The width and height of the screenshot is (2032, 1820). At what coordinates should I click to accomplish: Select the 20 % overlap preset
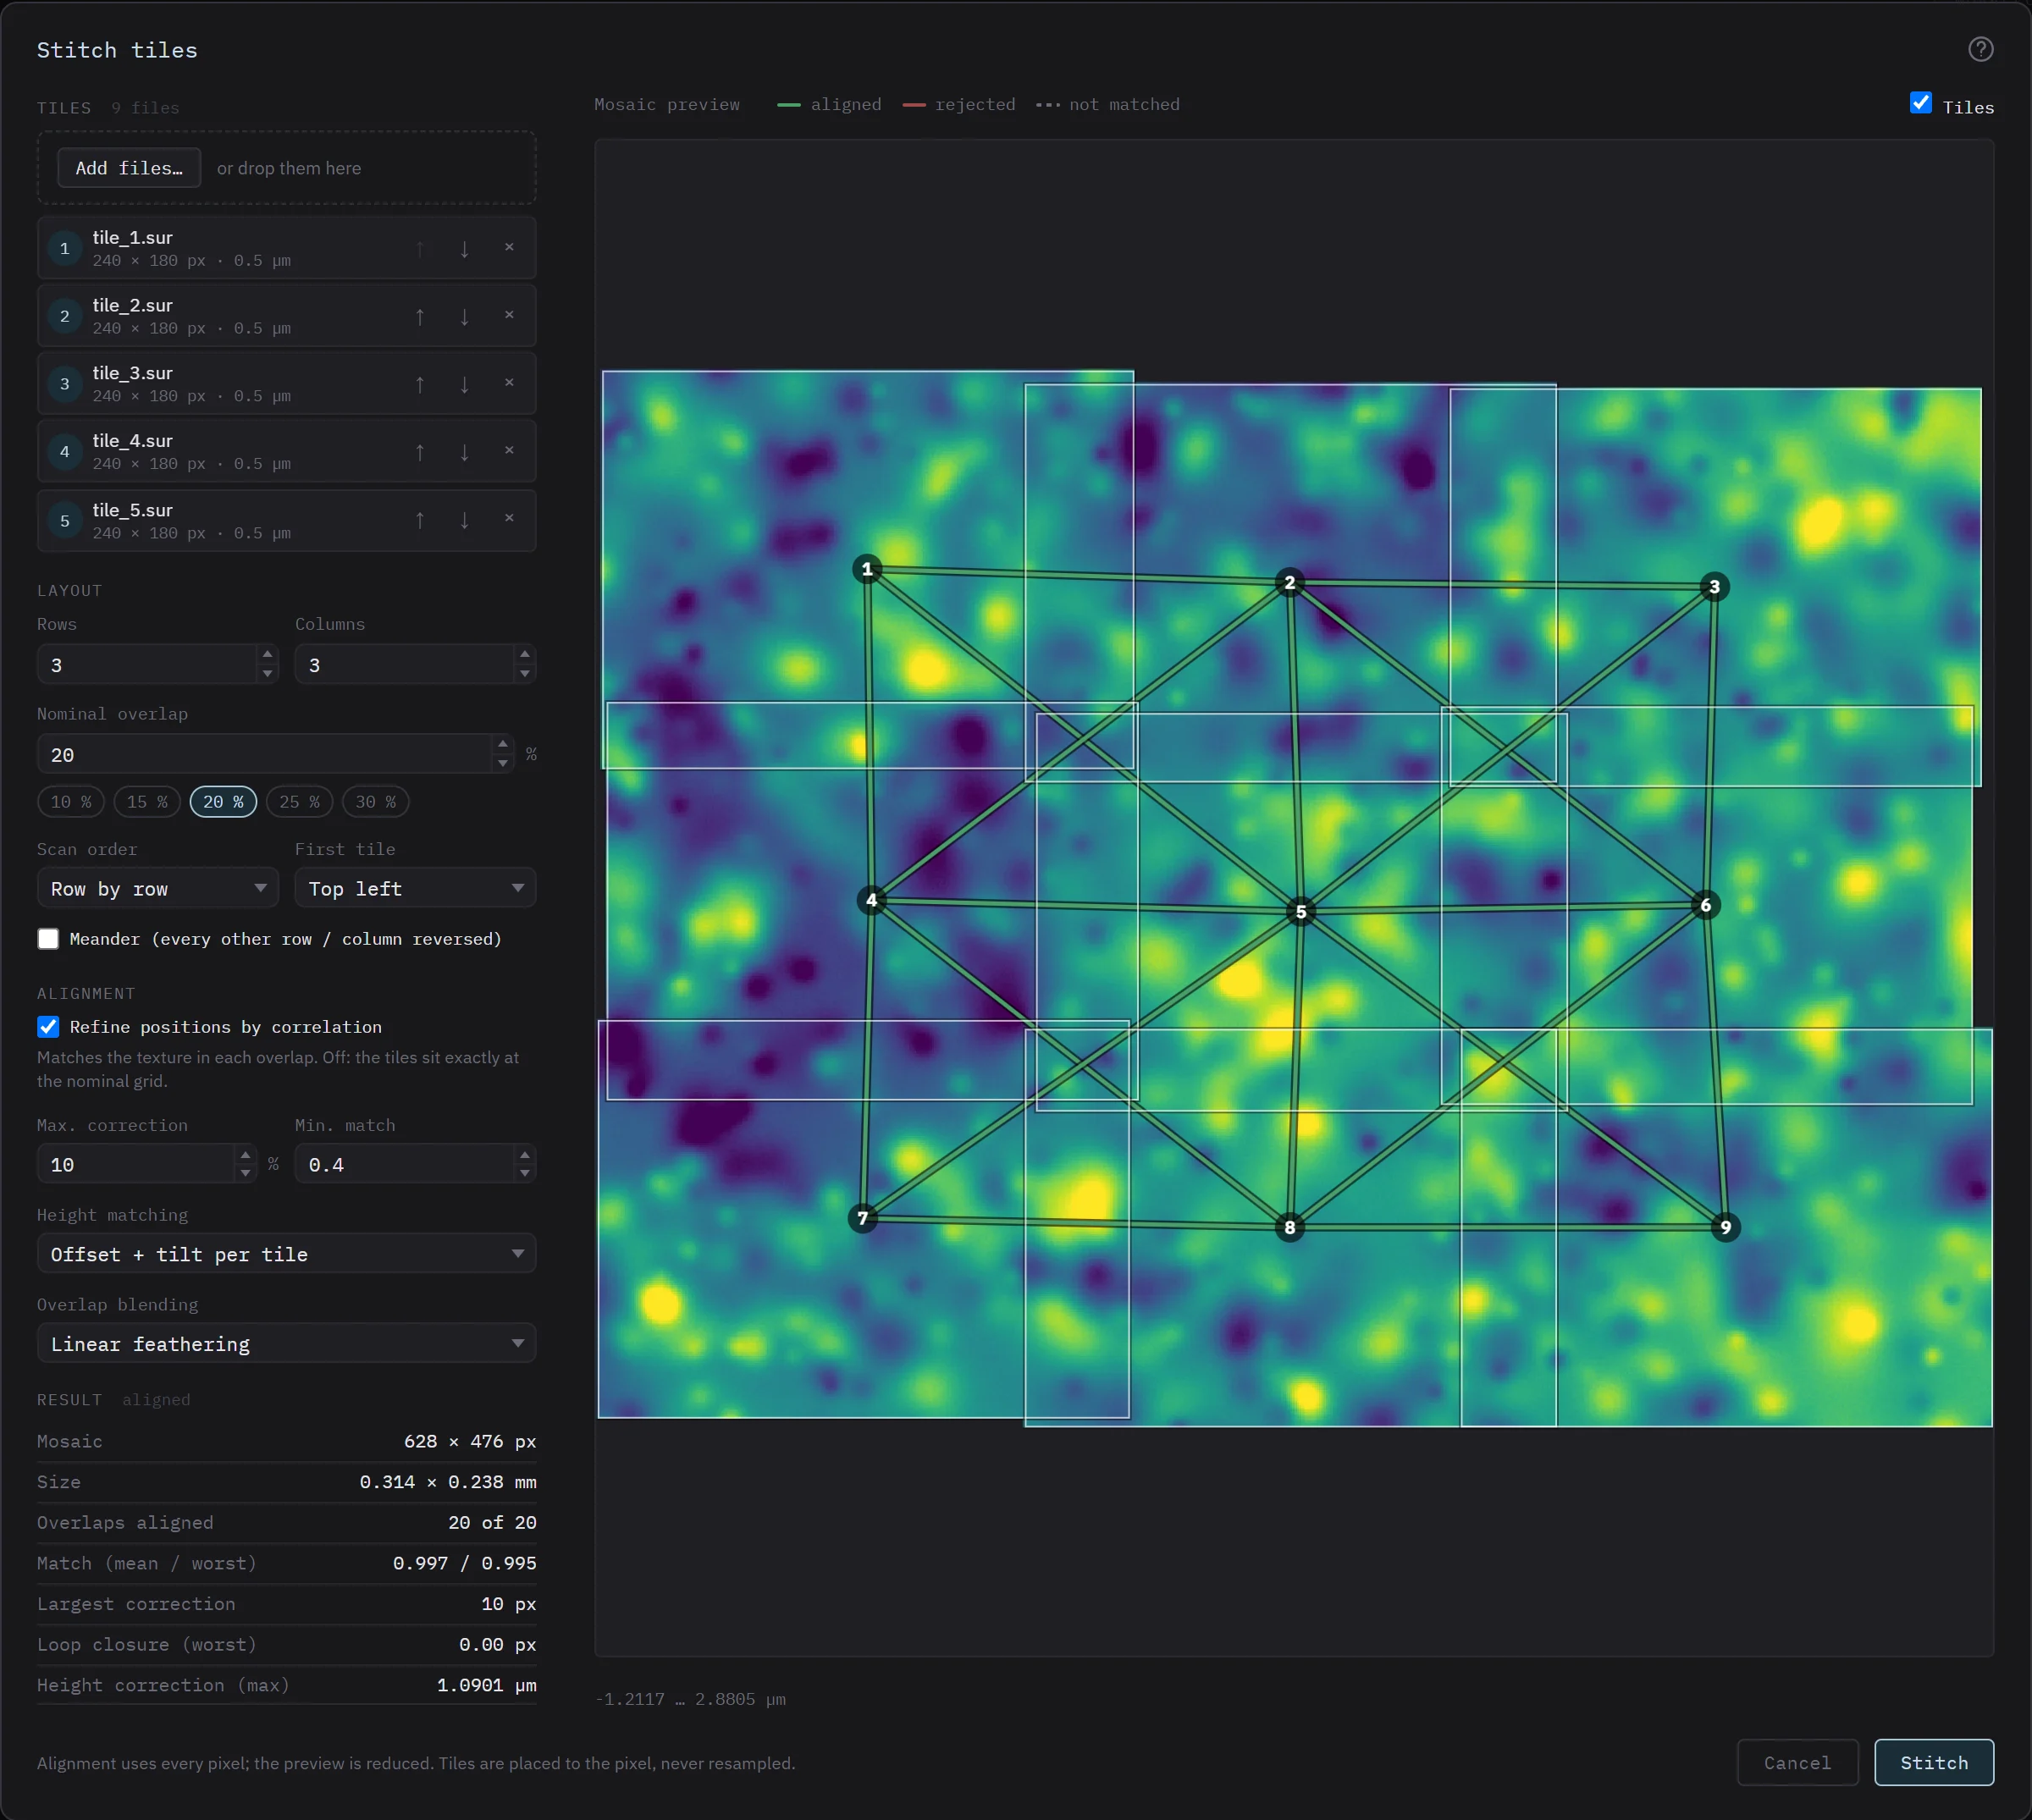223,802
